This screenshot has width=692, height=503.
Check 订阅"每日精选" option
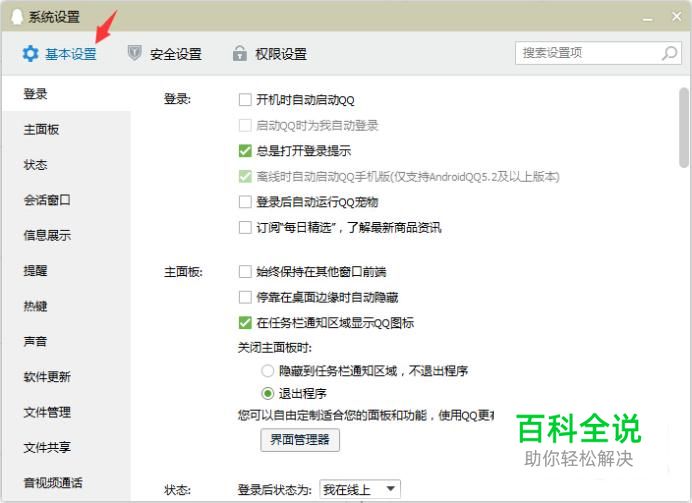pos(245,228)
